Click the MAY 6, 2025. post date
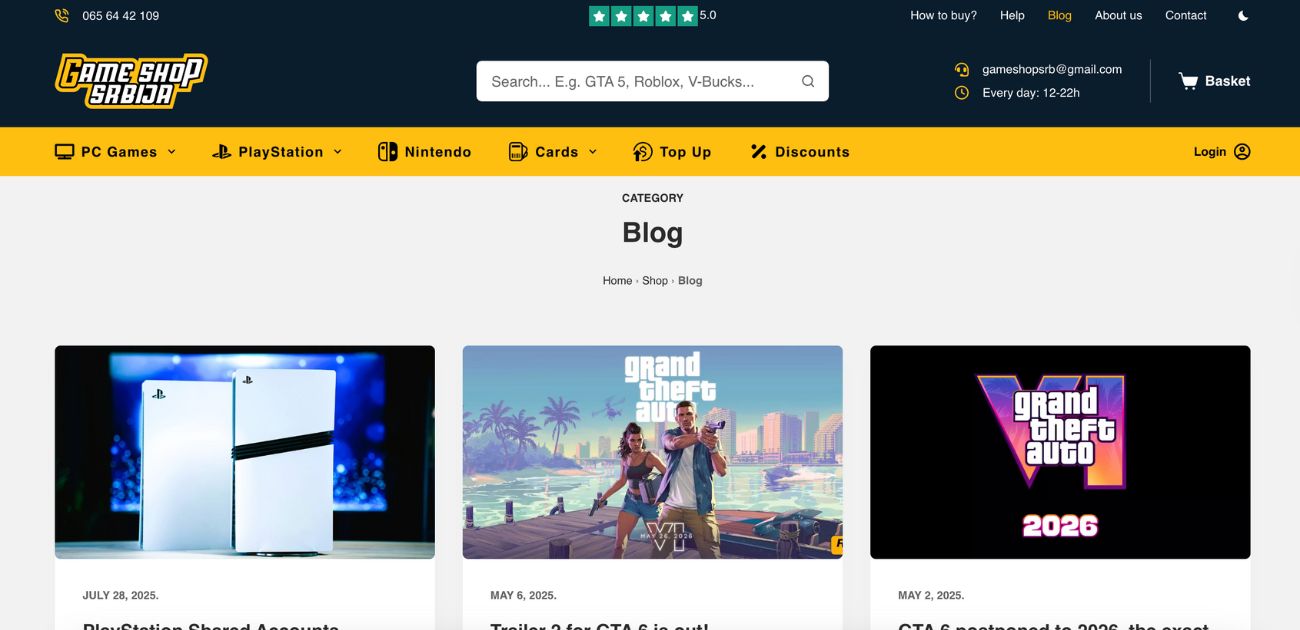This screenshot has width=1300, height=630. 523,596
